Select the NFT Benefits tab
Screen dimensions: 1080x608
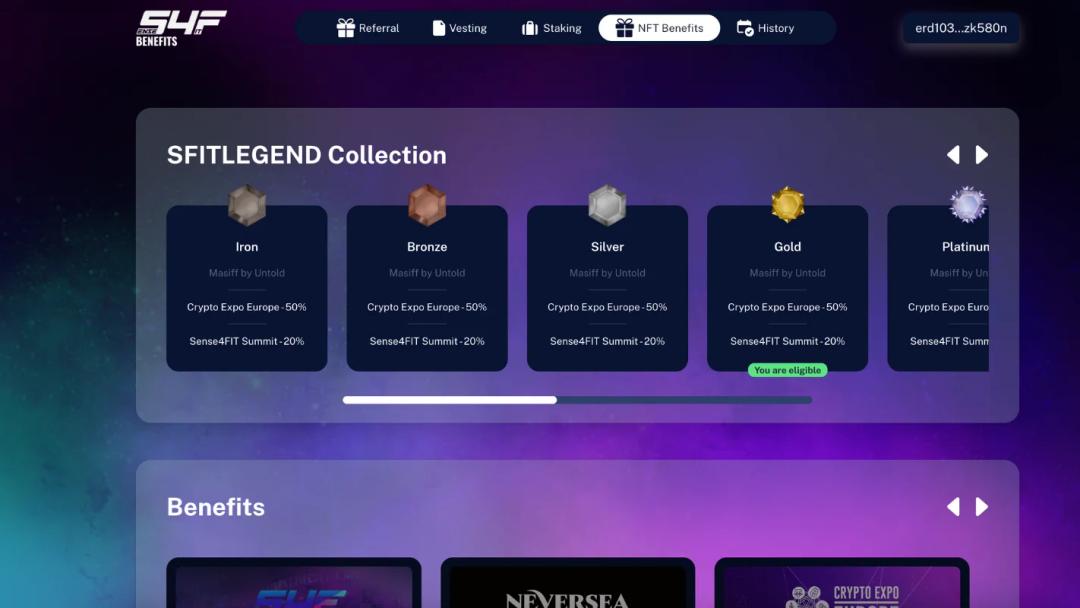[659, 28]
